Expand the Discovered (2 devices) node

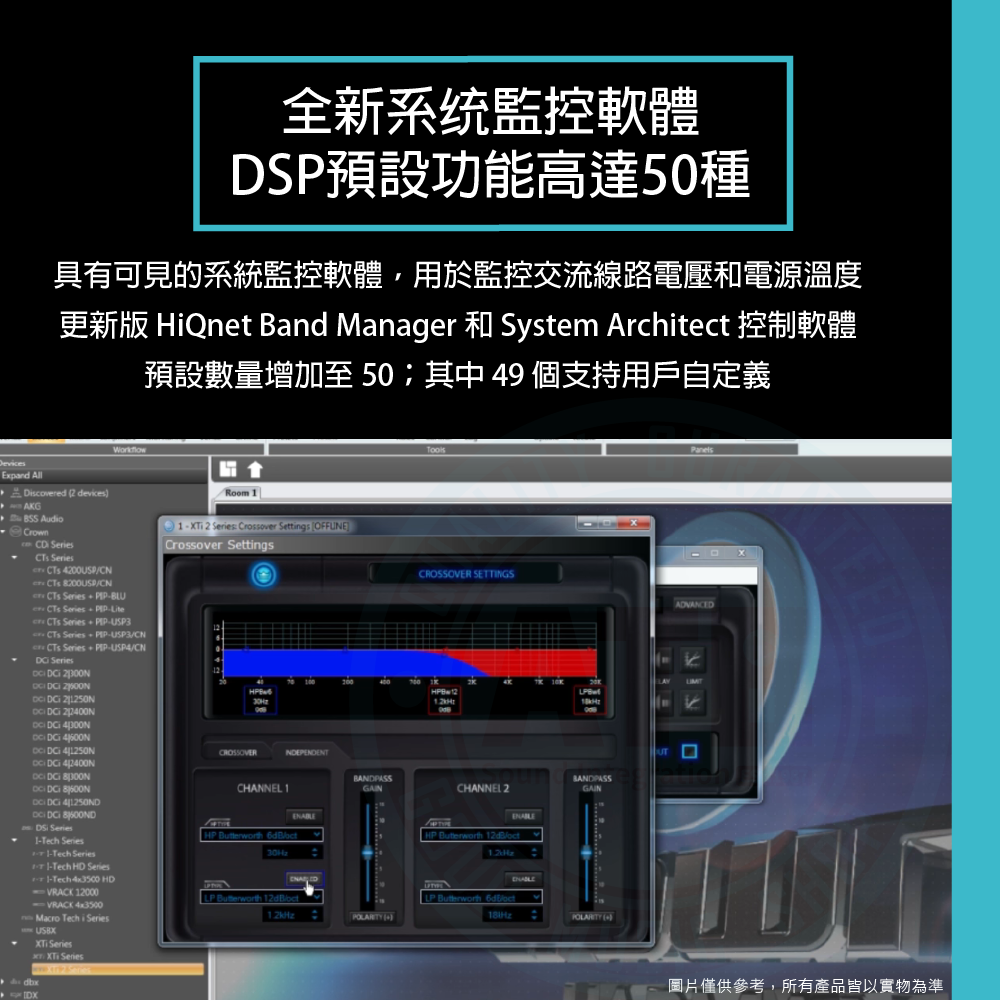pyautogui.click(x=3, y=493)
